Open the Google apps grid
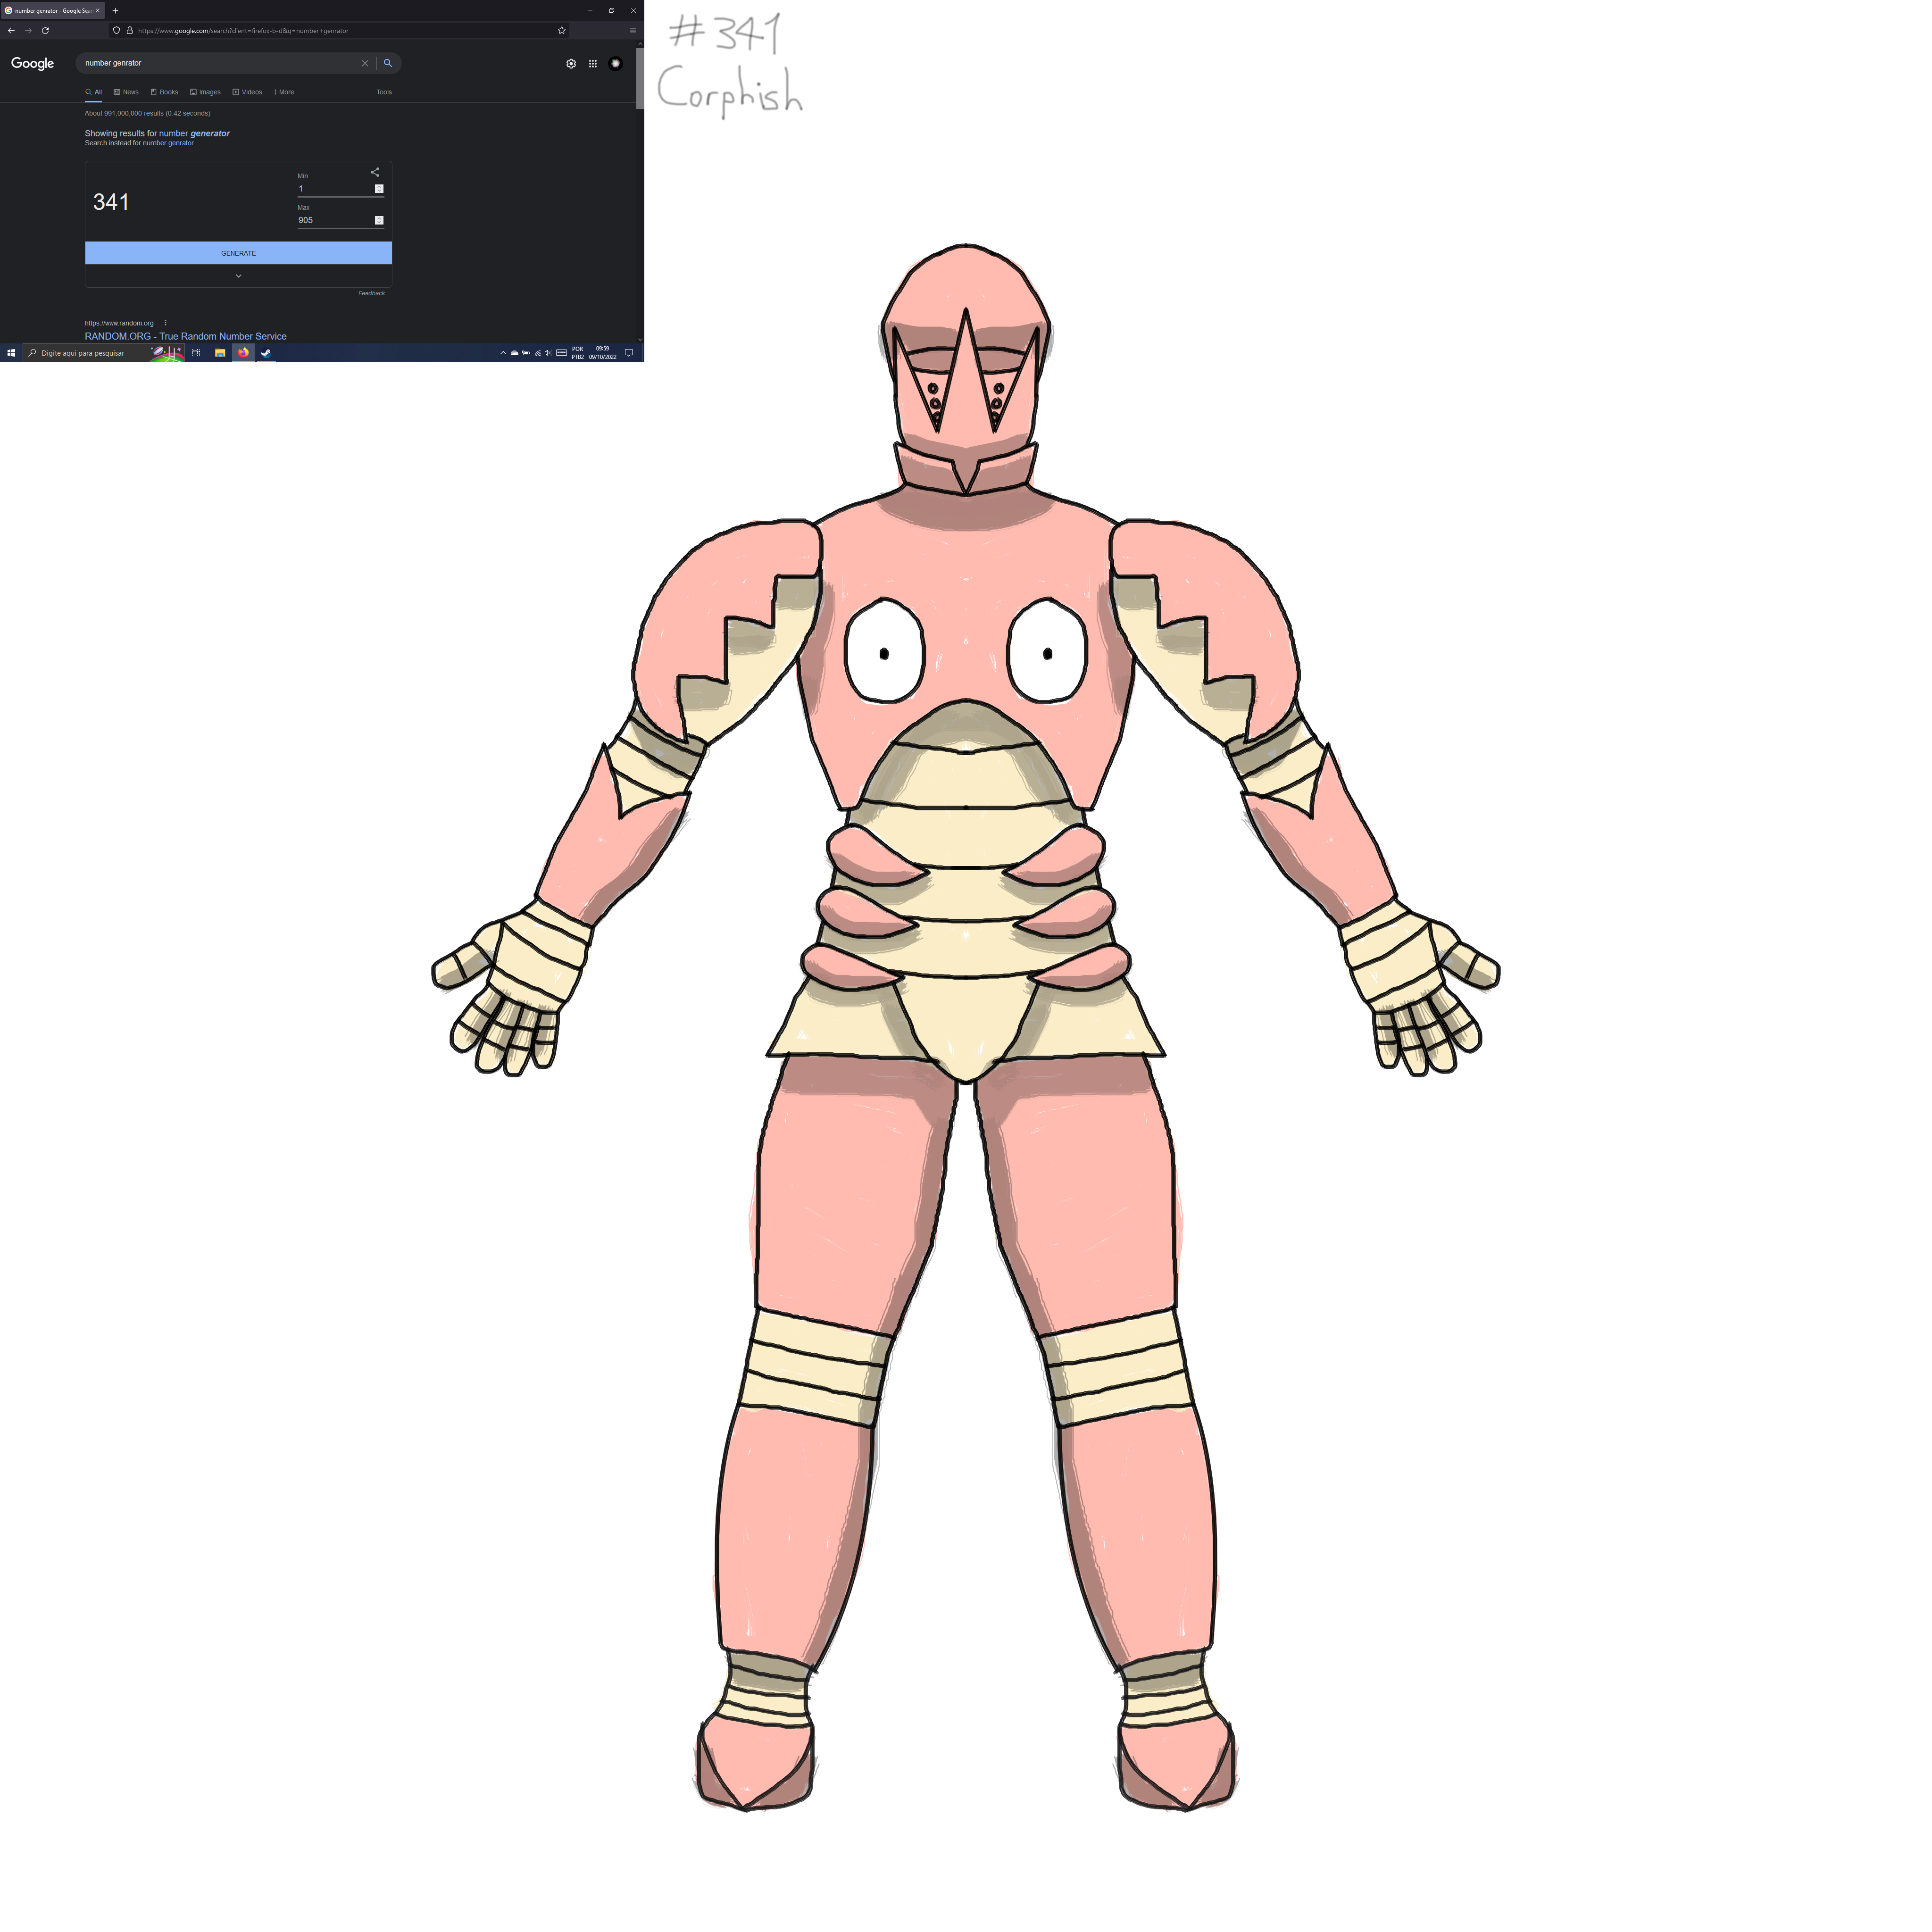The image size is (1932, 1932). click(x=592, y=63)
